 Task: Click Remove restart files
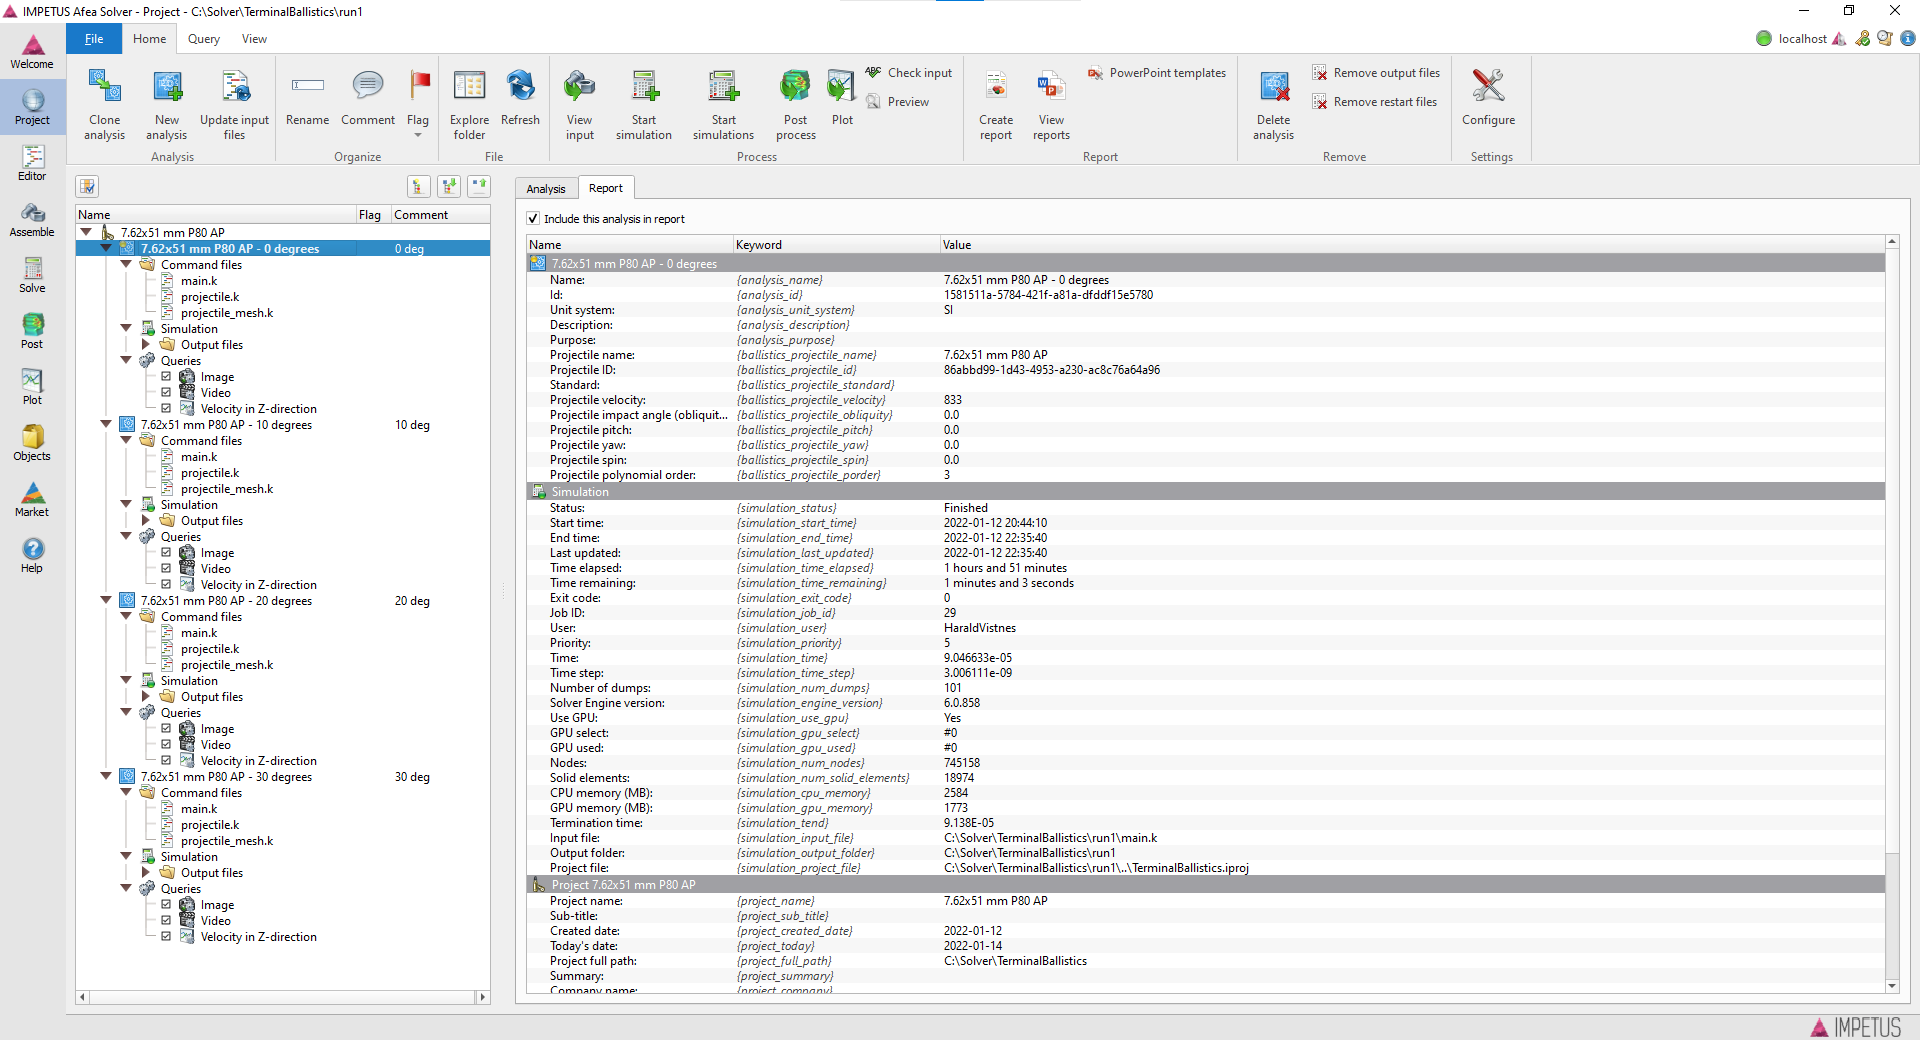tap(1375, 102)
